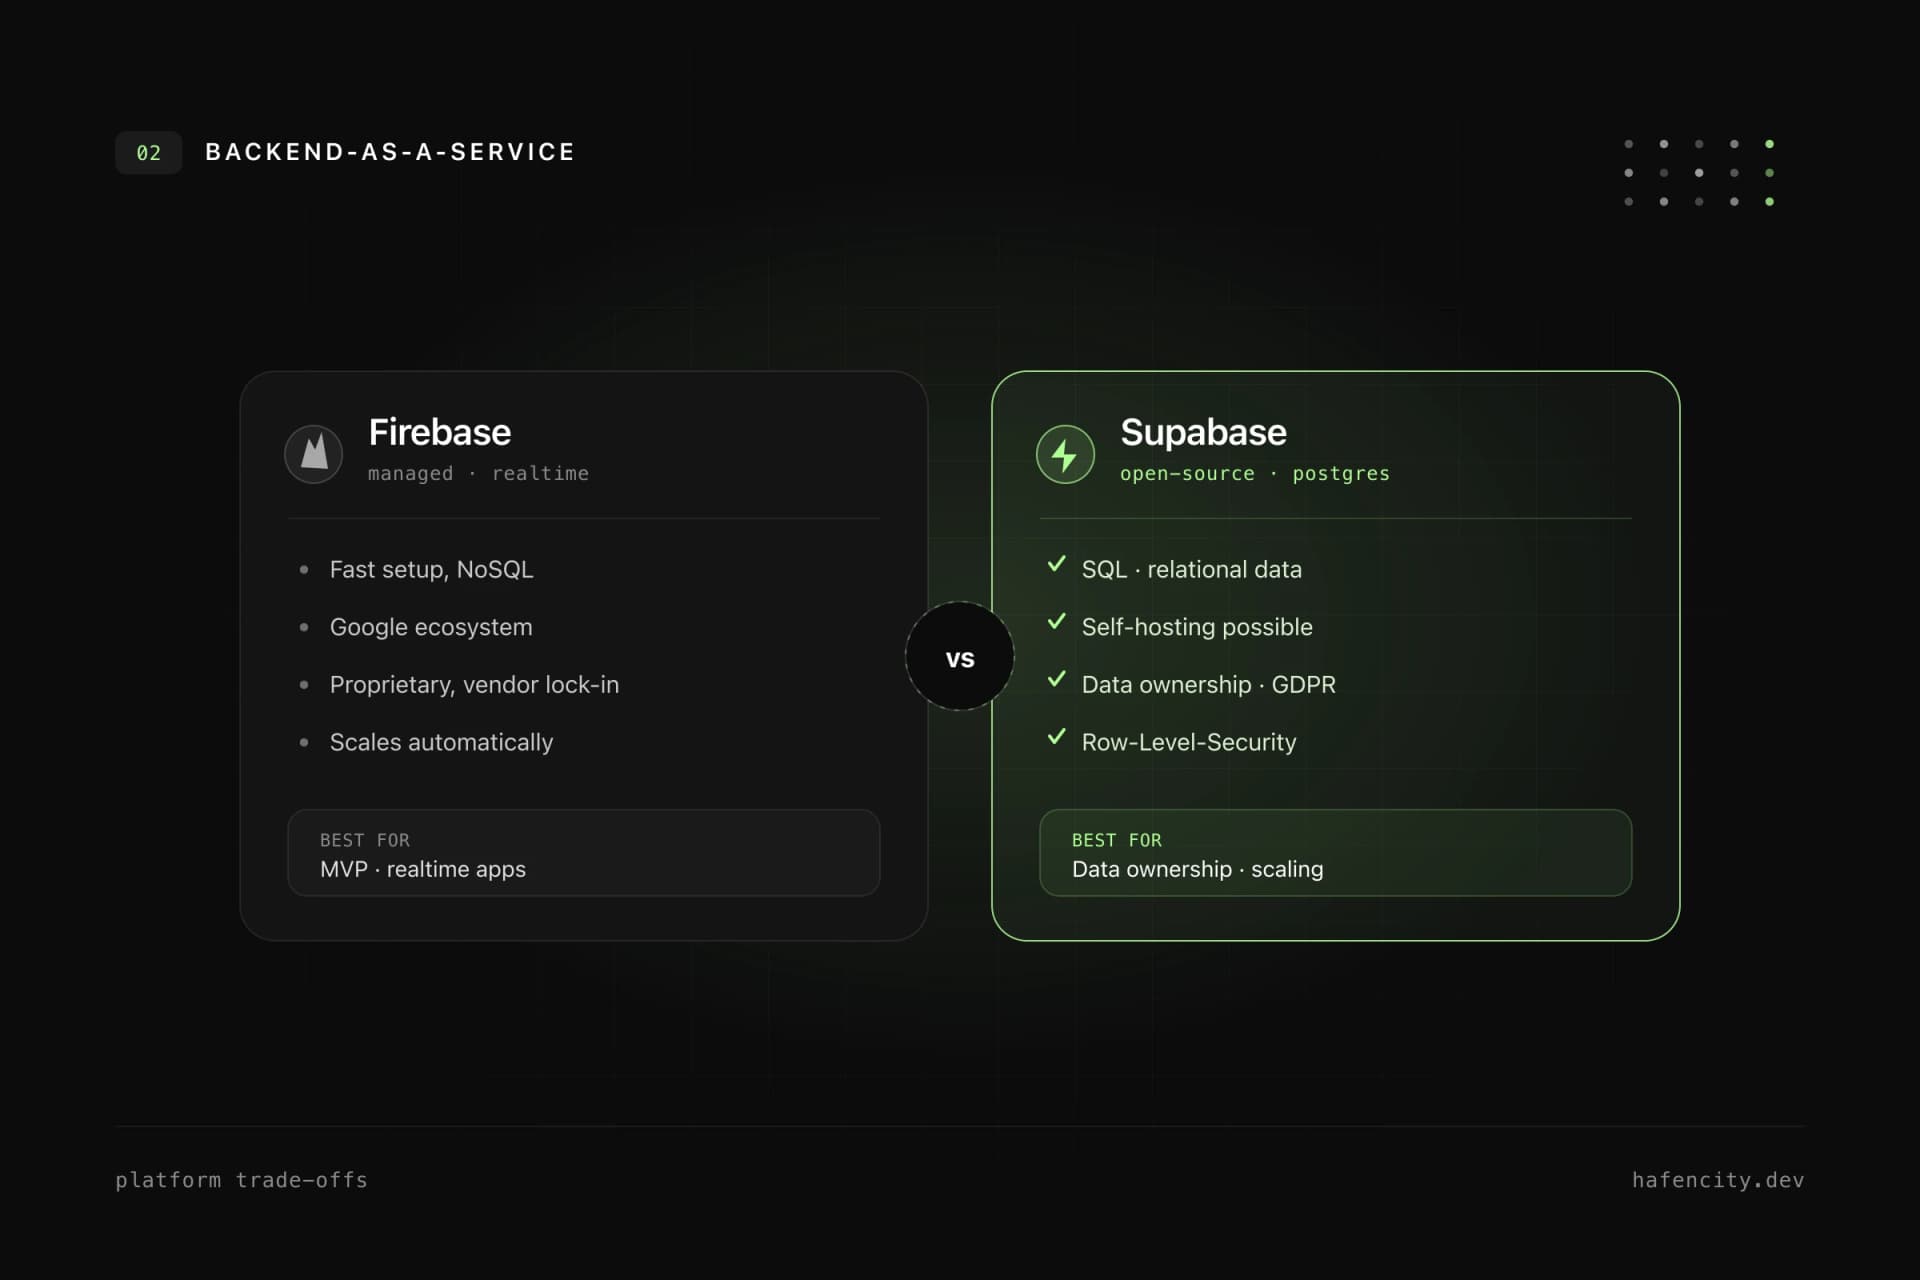Click the dot grid decoration at top right

pyautogui.click(x=1699, y=173)
